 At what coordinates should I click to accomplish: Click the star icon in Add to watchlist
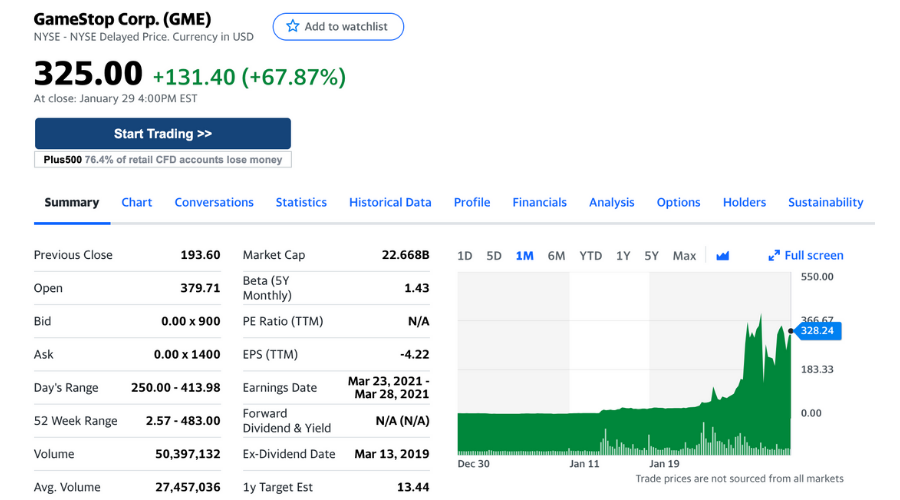click(x=293, y=27)
